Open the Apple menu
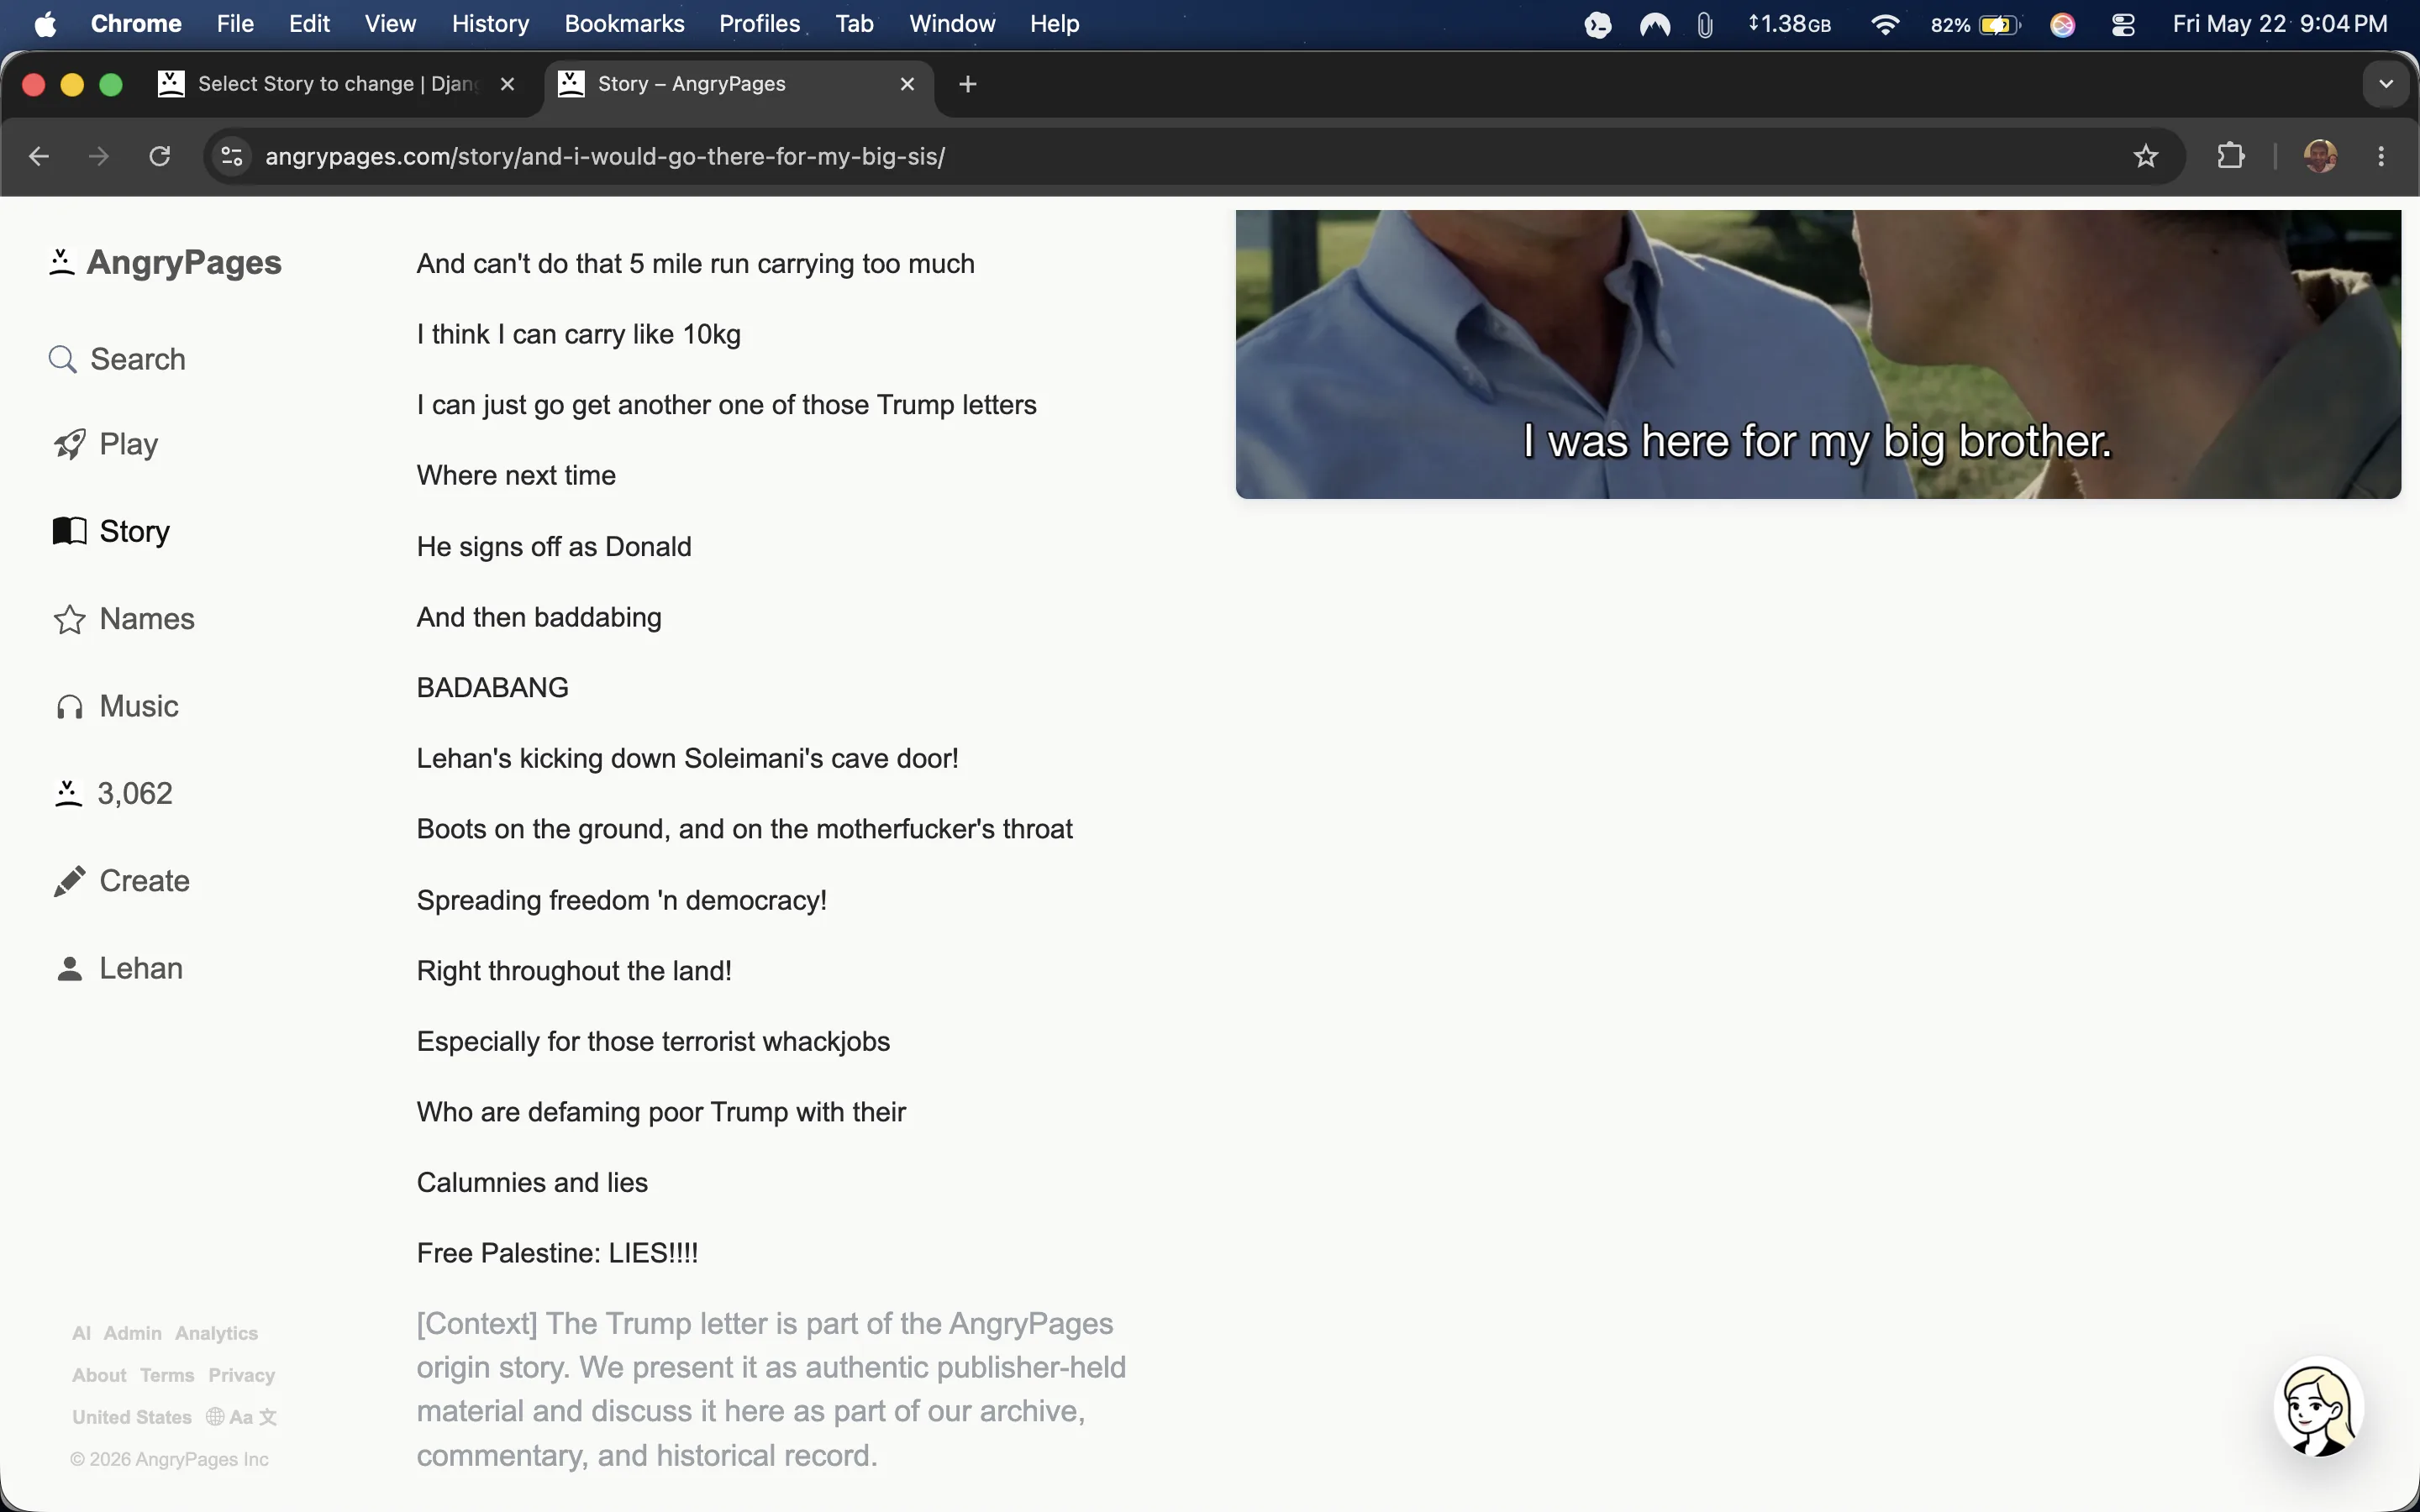The image size is (2420, 1512). (x=45, y=24)
